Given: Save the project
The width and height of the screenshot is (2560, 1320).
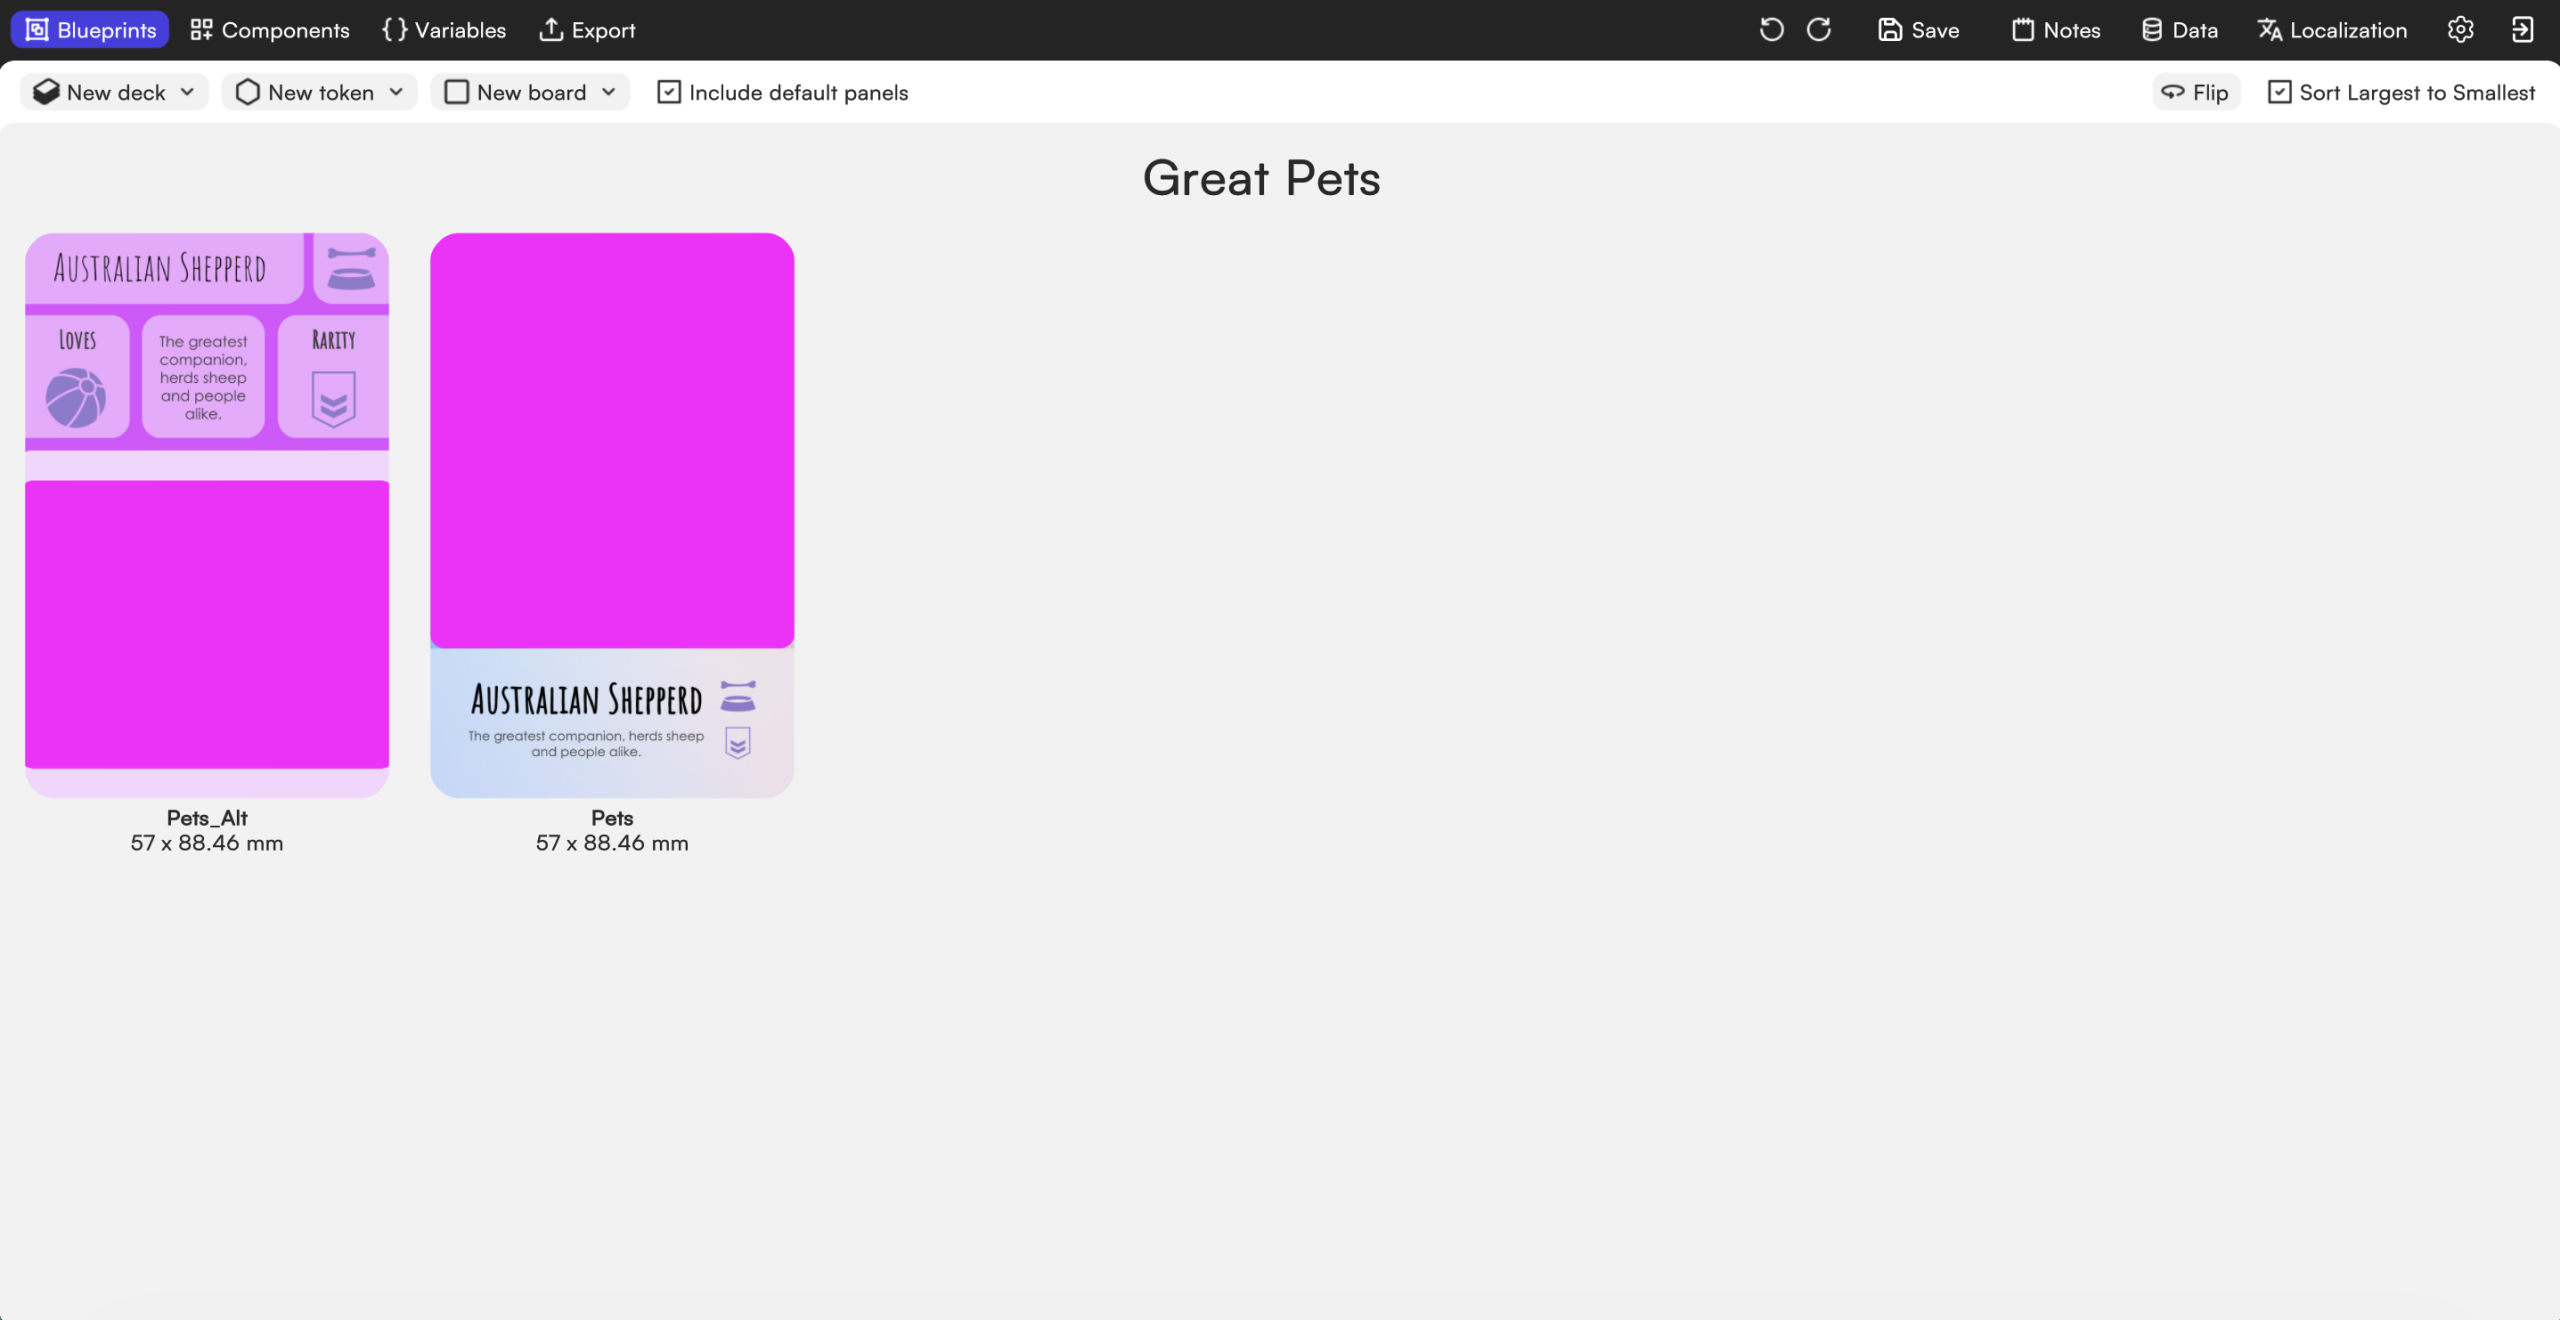Looking at the screenshot, I should pos(1918,30).
